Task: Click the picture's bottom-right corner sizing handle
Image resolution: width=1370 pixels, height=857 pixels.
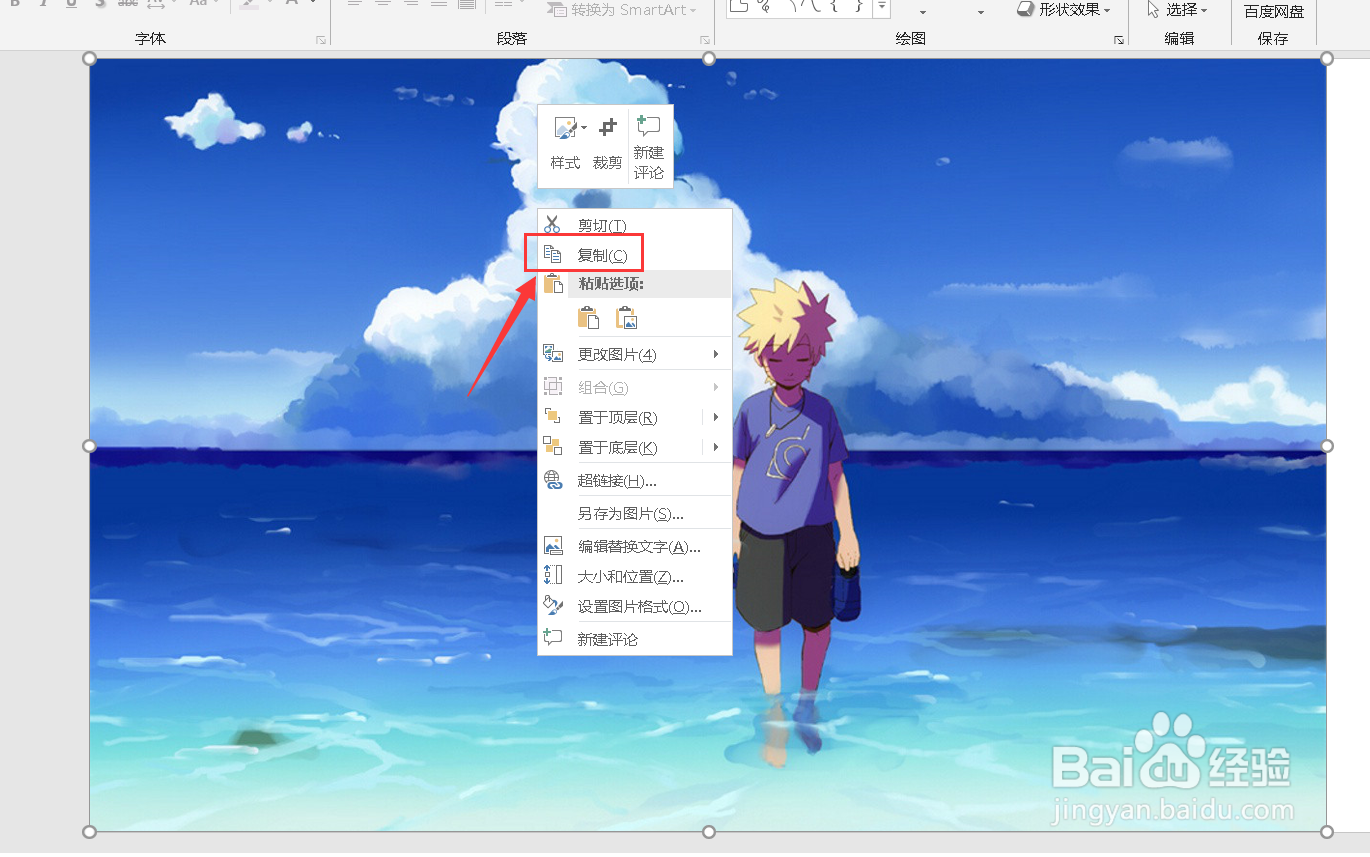Action: pyautogui.click(x=1327, y=831)
